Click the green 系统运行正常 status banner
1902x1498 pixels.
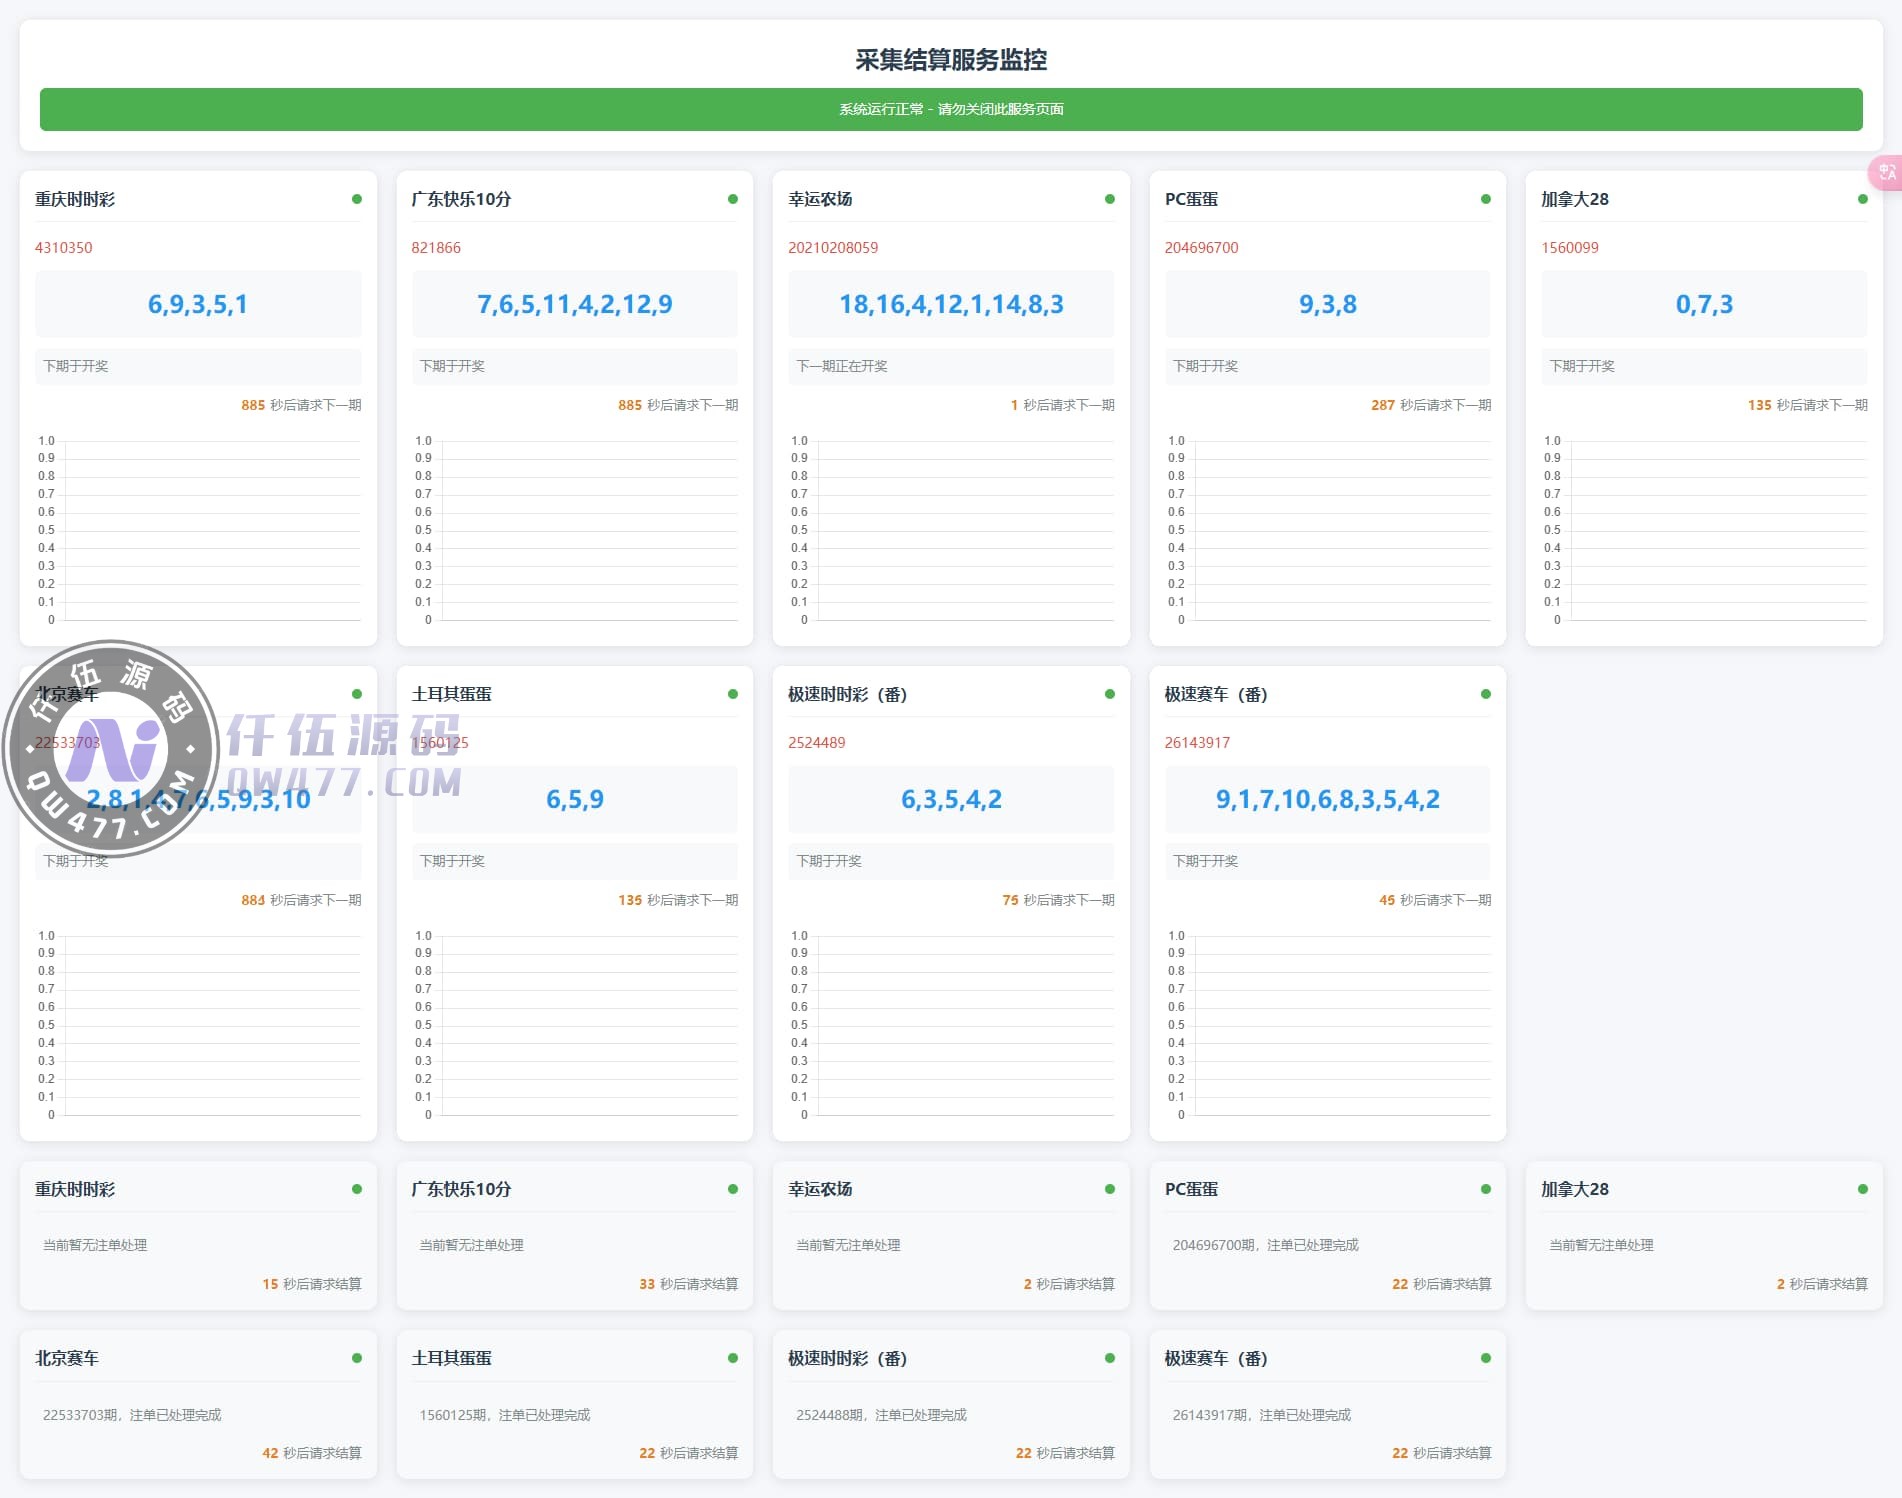point(950,109)
